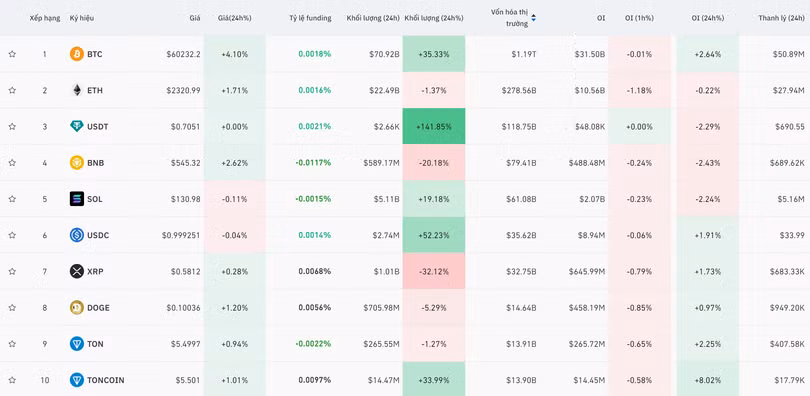The width and height of the screenshot is (810, 396).
Task: Sort by Giá column header
Action: pos(195,18)
